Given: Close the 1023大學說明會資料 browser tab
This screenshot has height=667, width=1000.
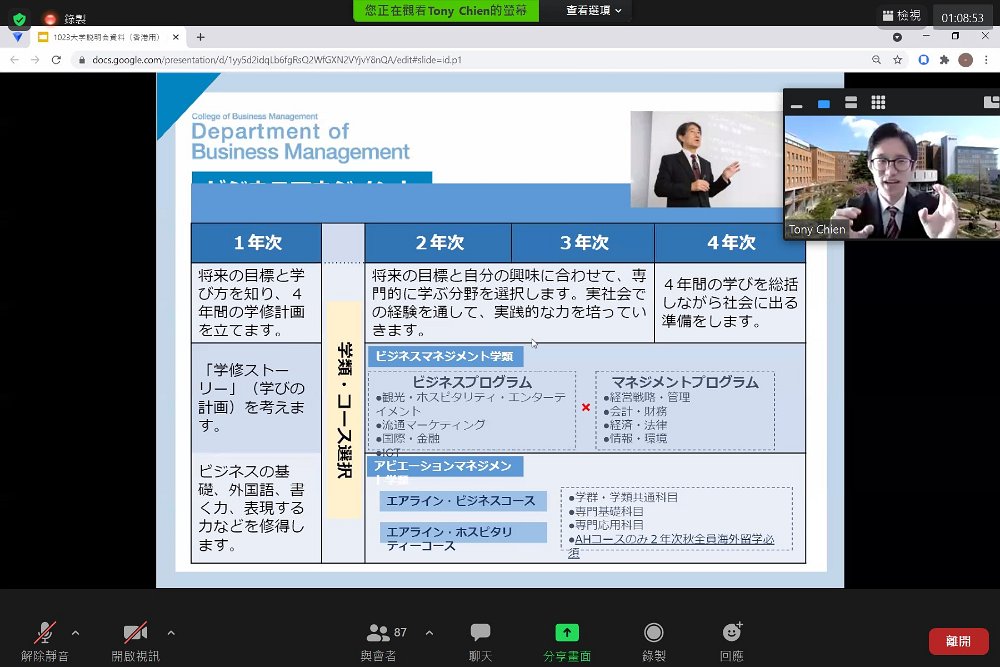Looking at the screenshot, I should [175, 38].
